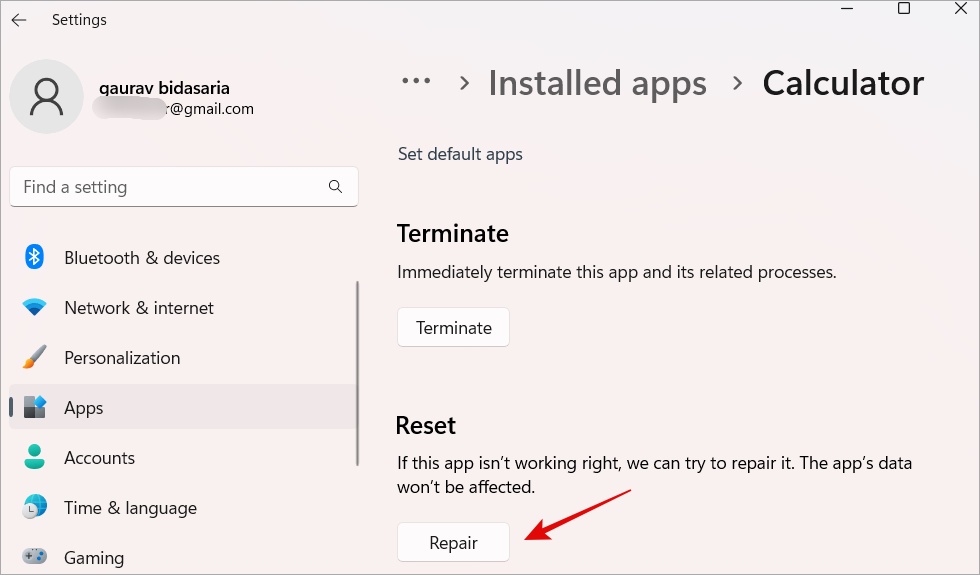
Task: Click the Time & language globe icon
Action: point(35,508)
